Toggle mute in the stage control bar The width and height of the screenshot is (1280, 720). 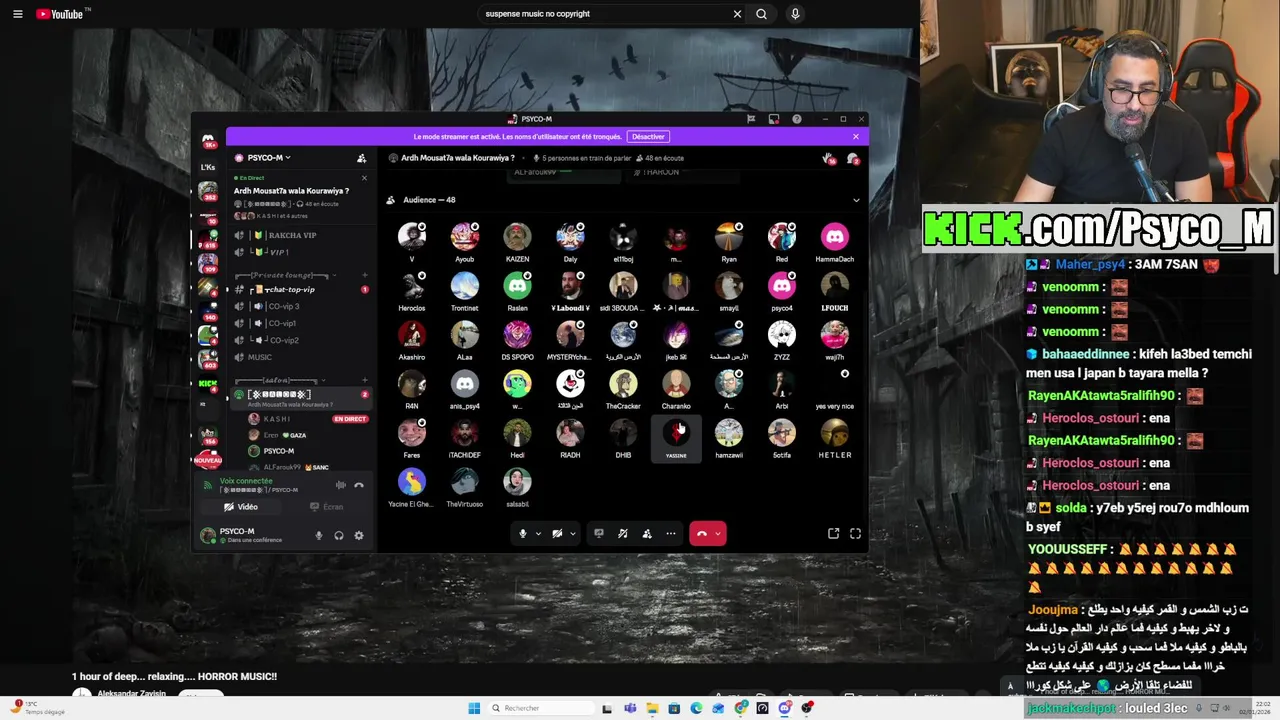(522, 534)
